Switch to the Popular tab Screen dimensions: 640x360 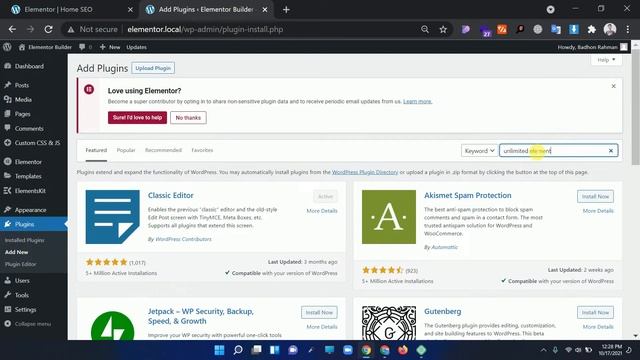(x=126, y=150)
